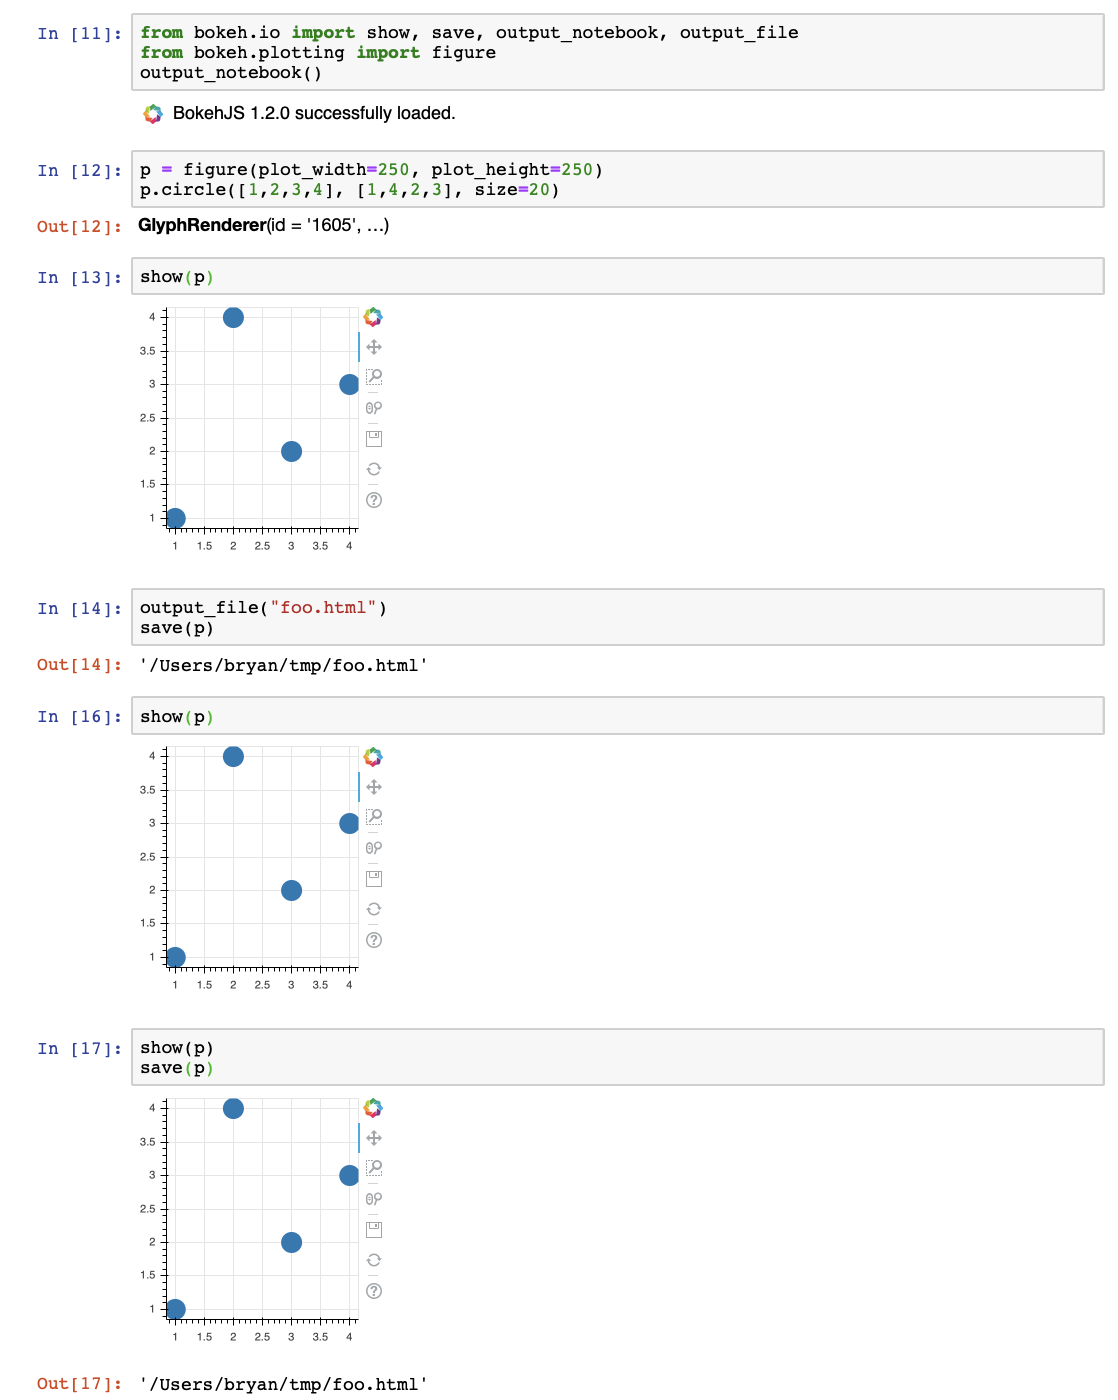The image size is (1118, 1400).
Task: Click the Save icon on the second plot toolbar
Action: pos(375,877)
